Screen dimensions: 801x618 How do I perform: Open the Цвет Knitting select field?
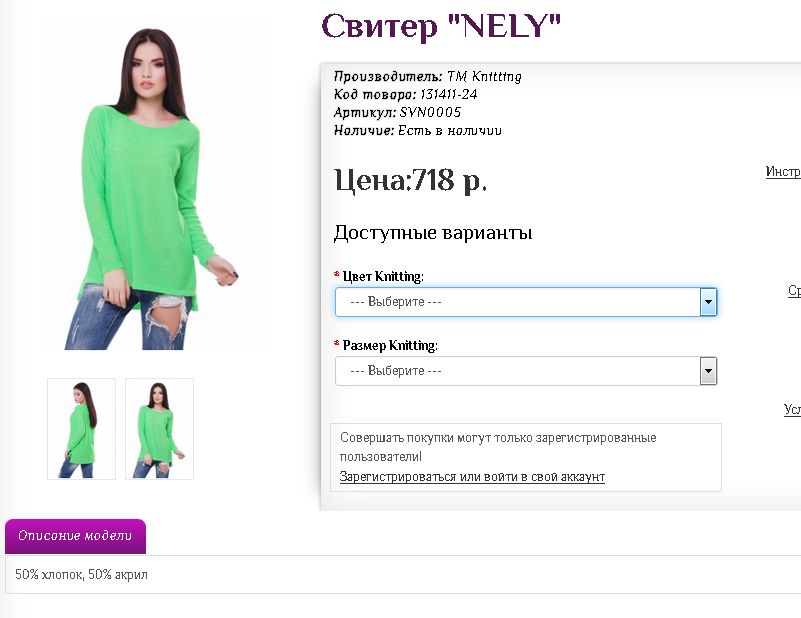(x=515, y=302)
